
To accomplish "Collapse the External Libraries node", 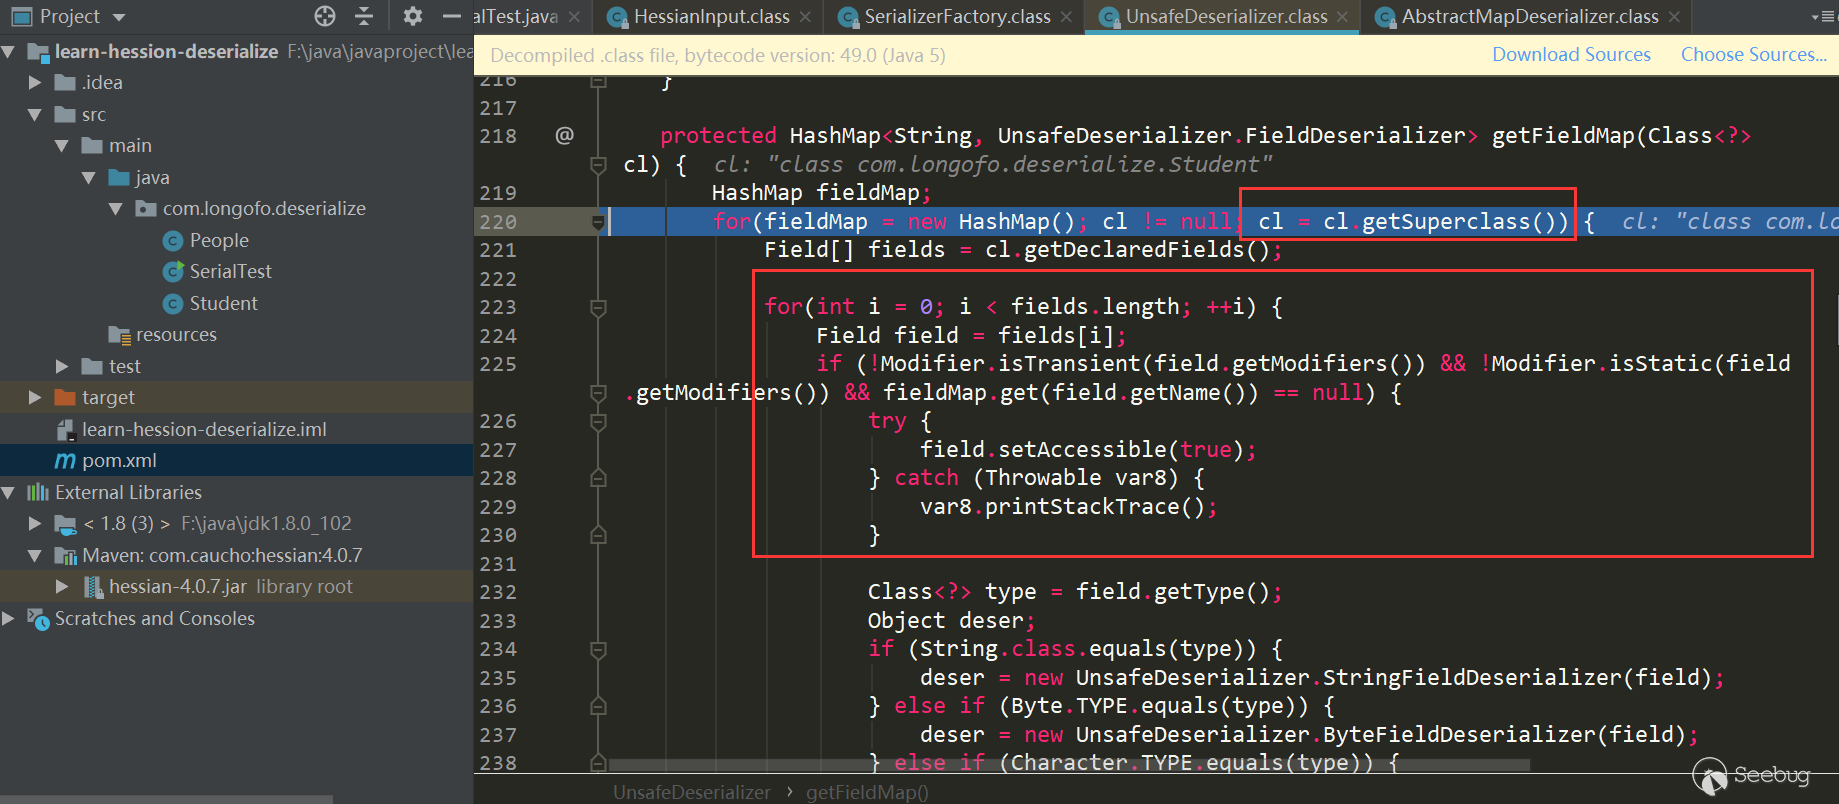I will [x=9, y=492].
